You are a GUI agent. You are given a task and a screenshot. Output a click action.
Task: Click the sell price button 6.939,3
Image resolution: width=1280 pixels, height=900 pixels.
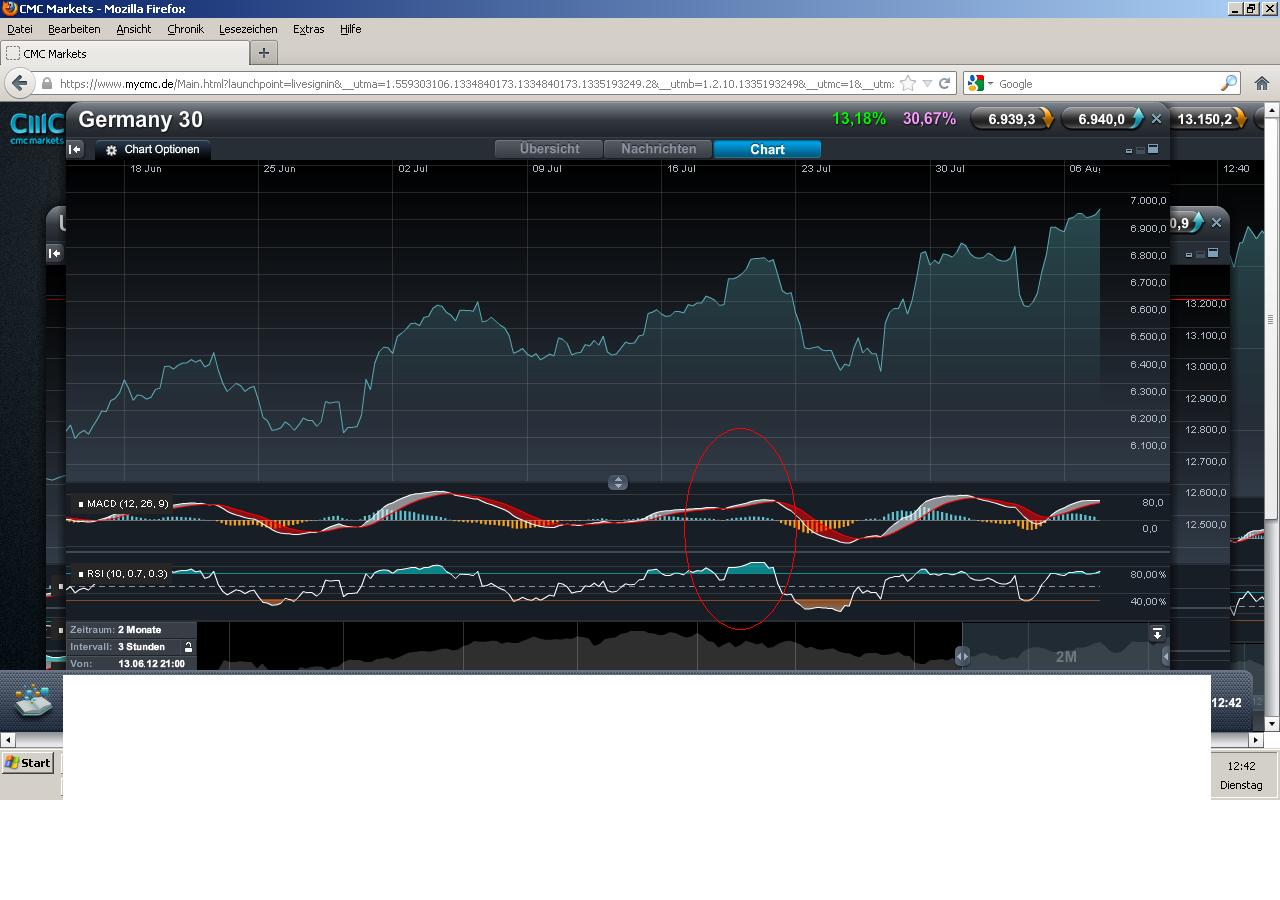coord(1011,119)
